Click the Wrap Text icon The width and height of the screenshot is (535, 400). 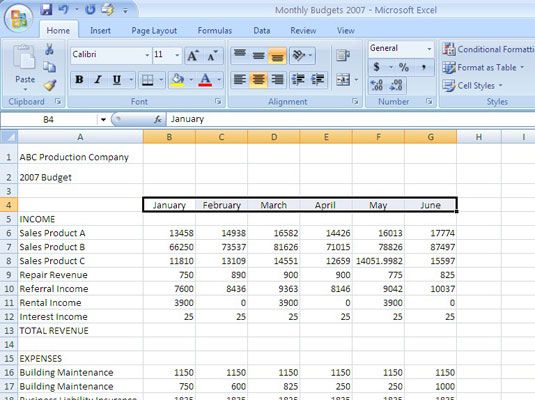343,55
